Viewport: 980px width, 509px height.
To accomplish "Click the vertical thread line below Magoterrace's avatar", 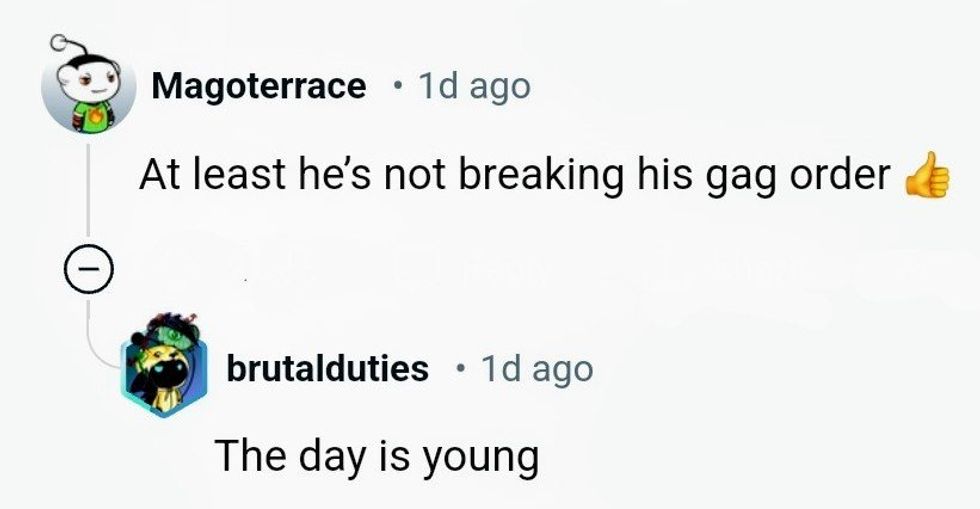I will (88, 195).
